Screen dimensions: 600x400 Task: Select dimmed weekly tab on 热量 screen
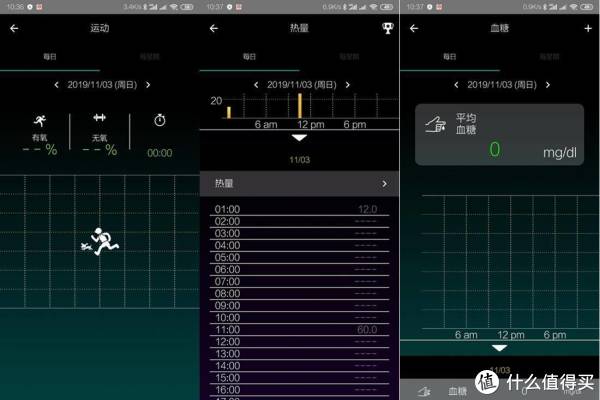click(x=349, y=57)
